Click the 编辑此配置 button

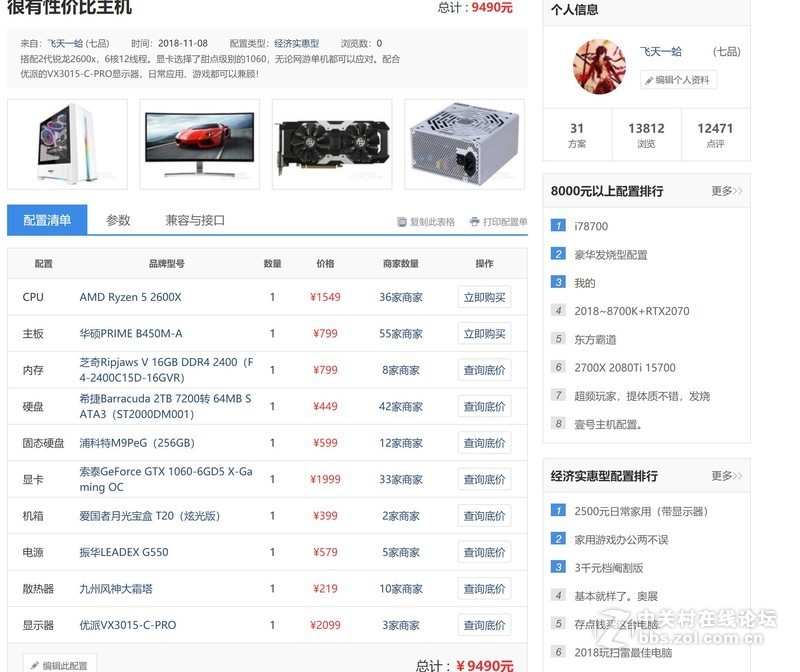point(59,663)
